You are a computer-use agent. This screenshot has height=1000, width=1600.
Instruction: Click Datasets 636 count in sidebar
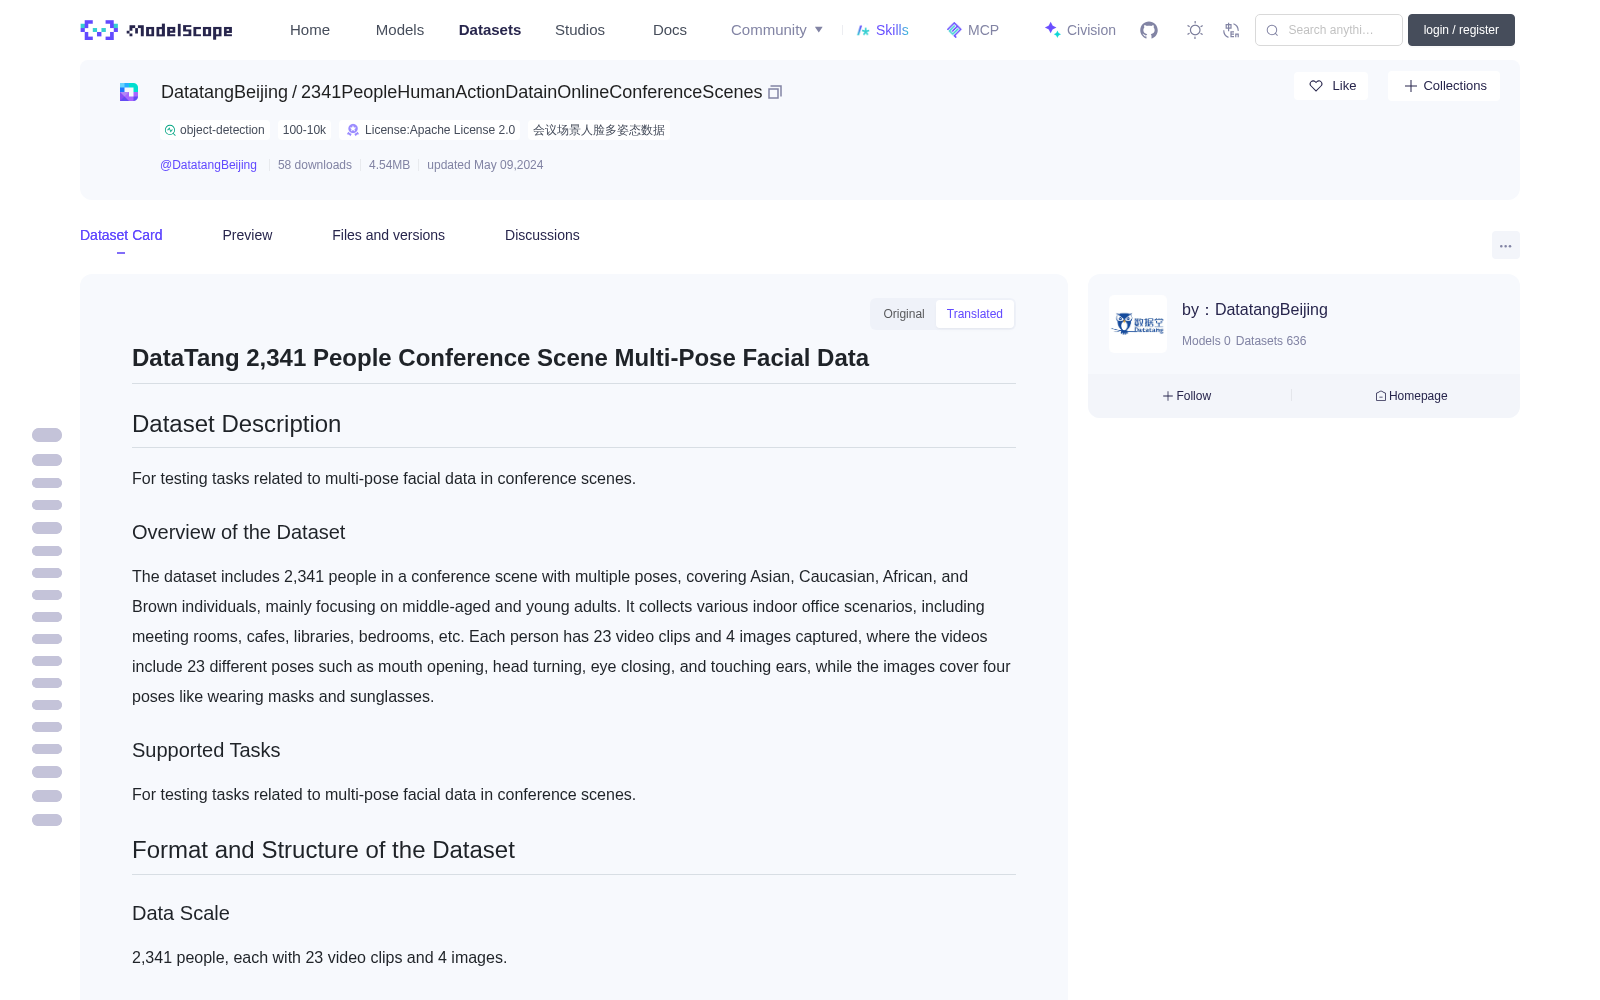coord(1271,341)
